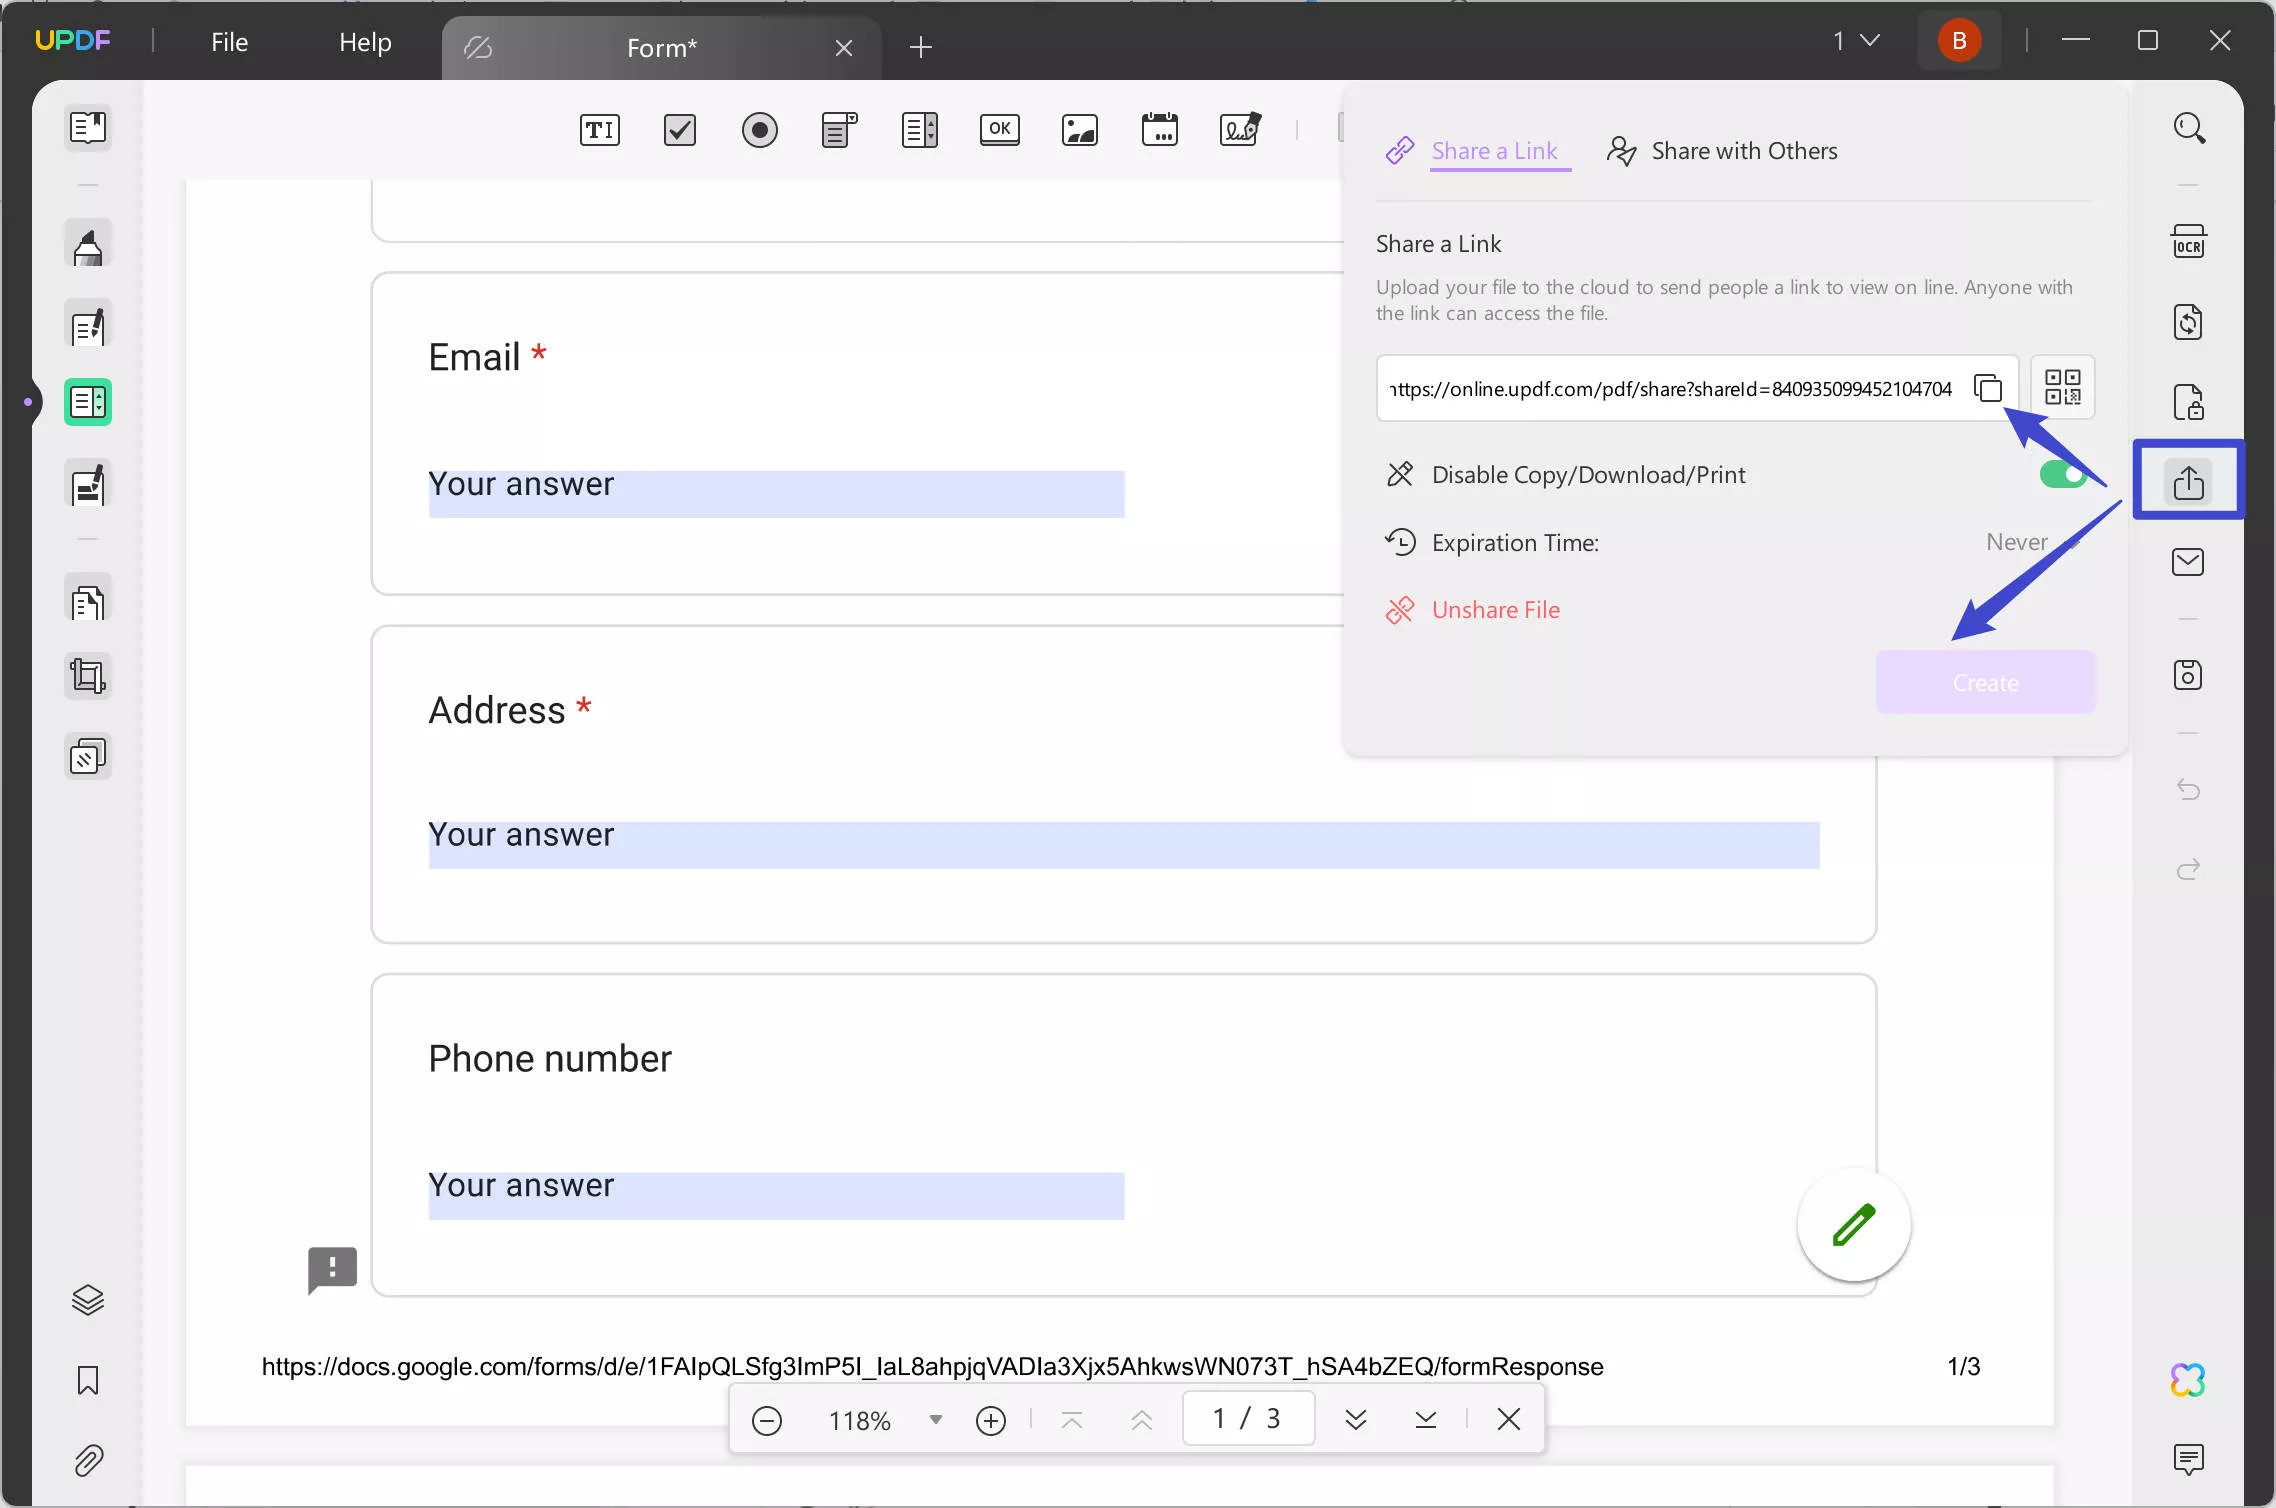Click the Phone number answer field
The width and height of the screenshot is (2276, 1508).
pos(777,1196)
